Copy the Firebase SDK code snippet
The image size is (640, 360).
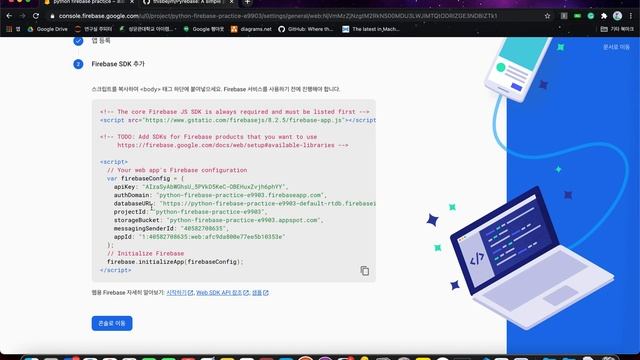(364, 271)
